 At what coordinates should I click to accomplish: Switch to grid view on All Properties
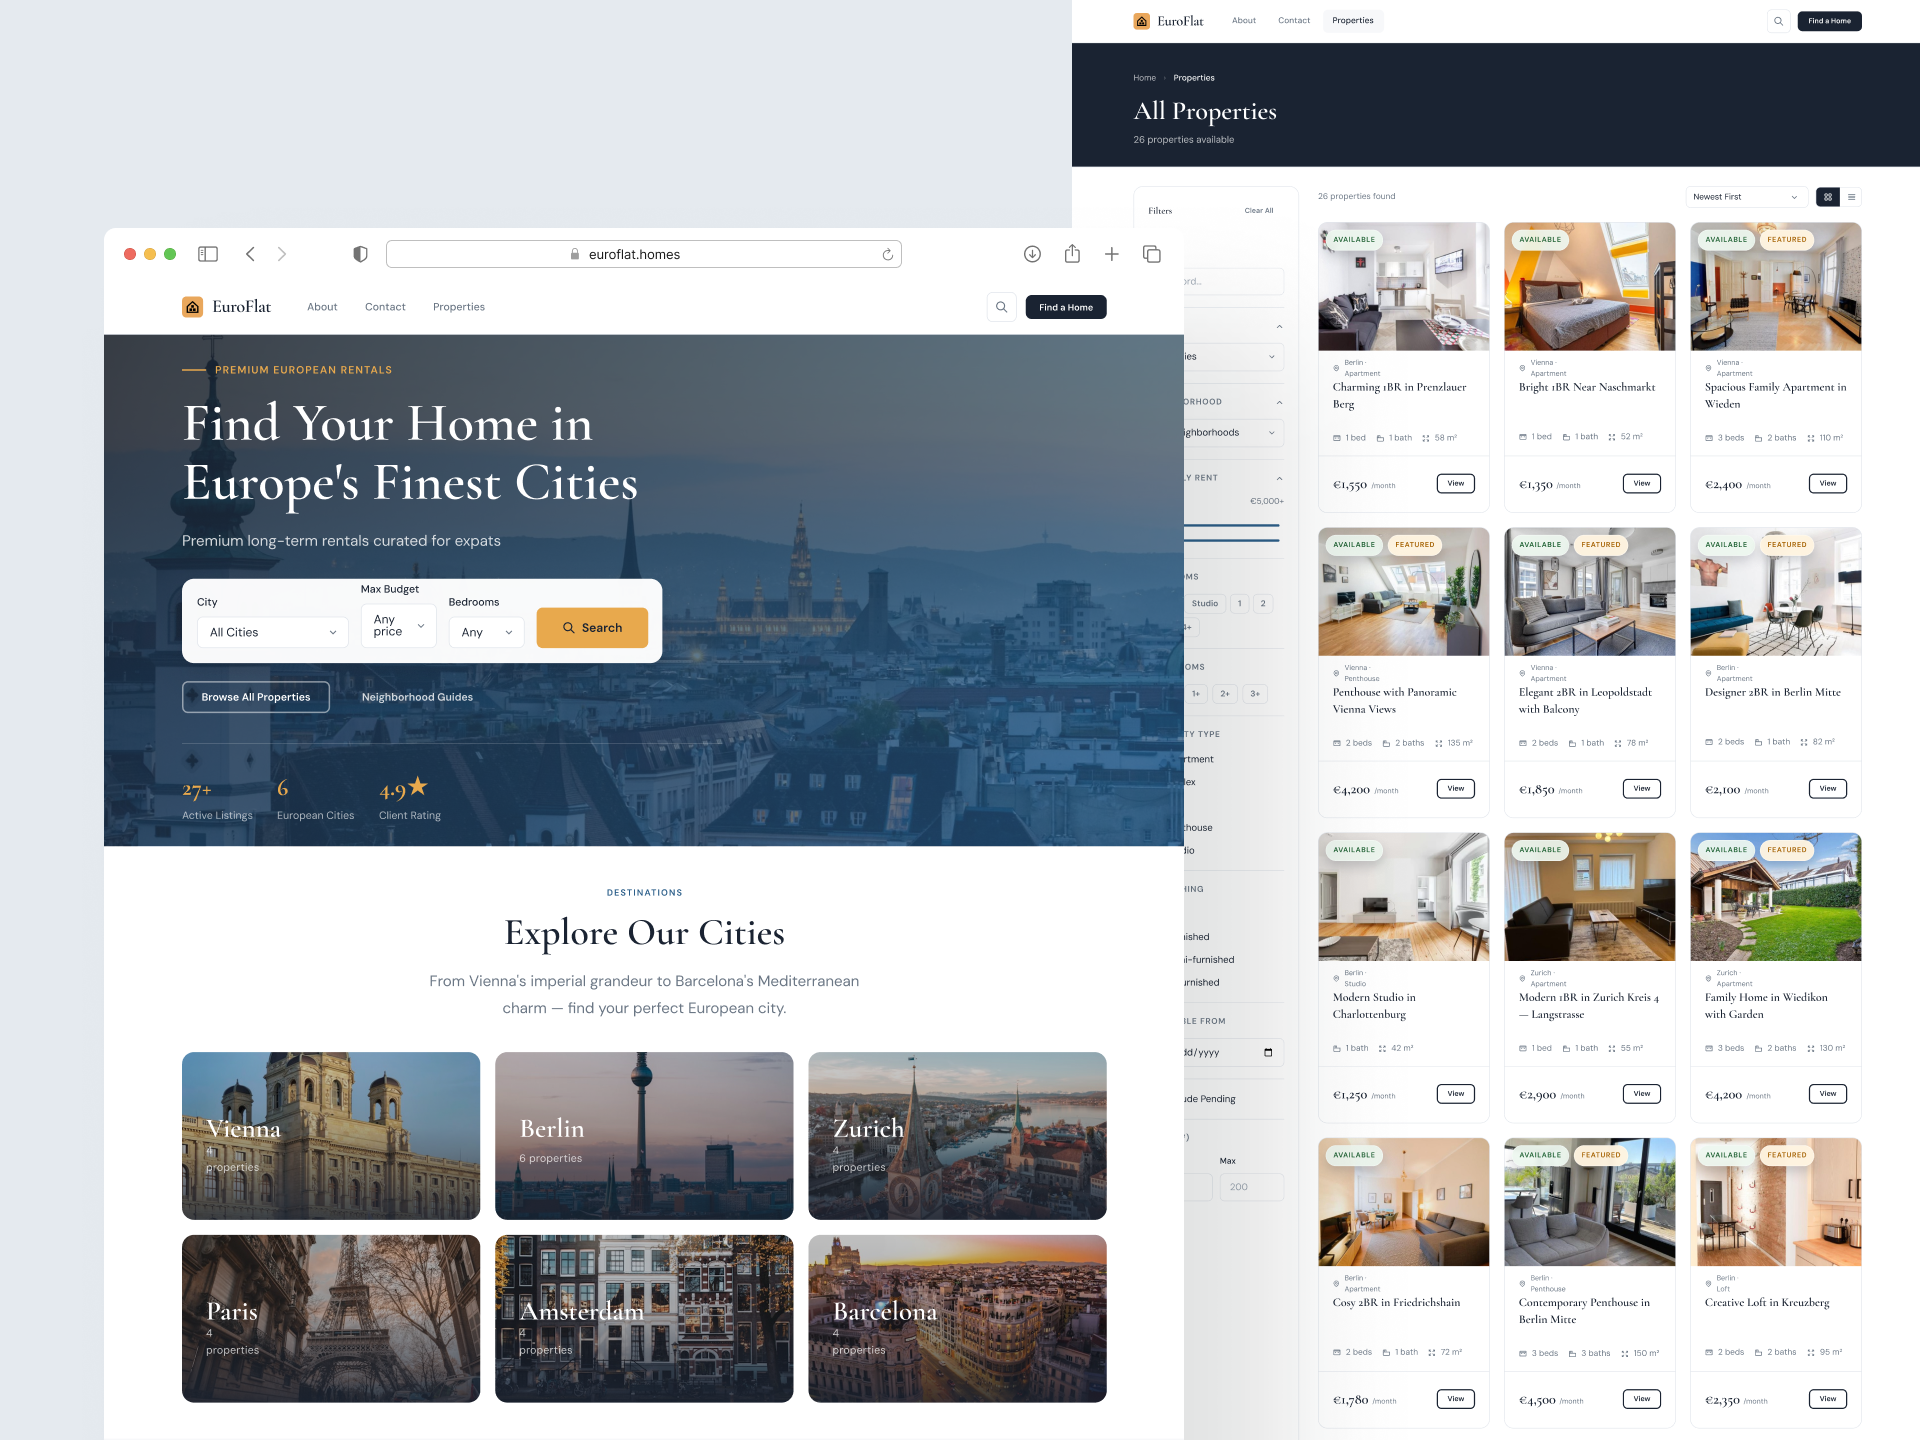click(x=1828, y=197)
